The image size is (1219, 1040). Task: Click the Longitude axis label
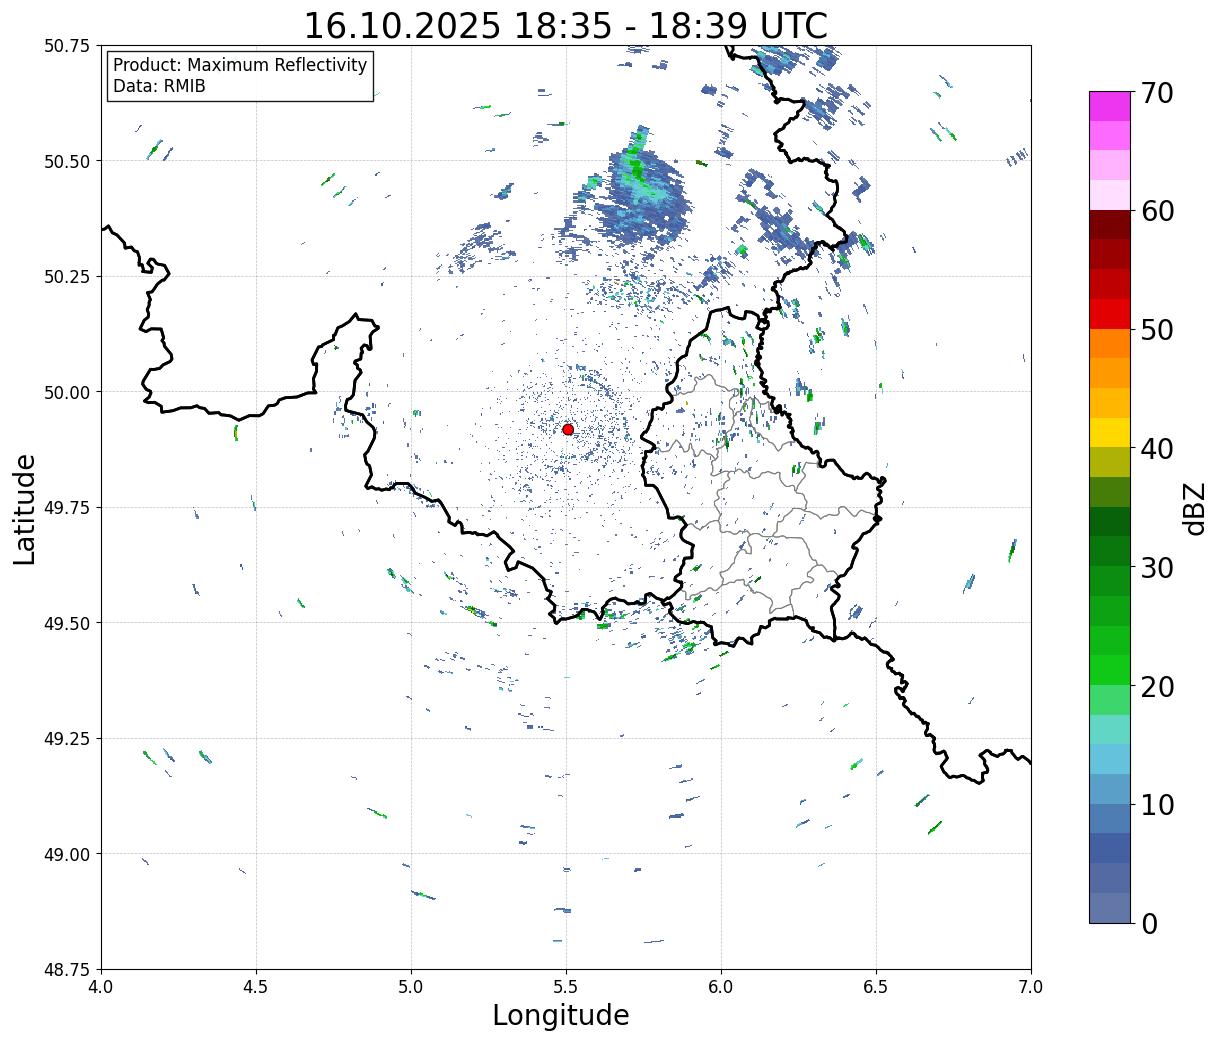561,1016
